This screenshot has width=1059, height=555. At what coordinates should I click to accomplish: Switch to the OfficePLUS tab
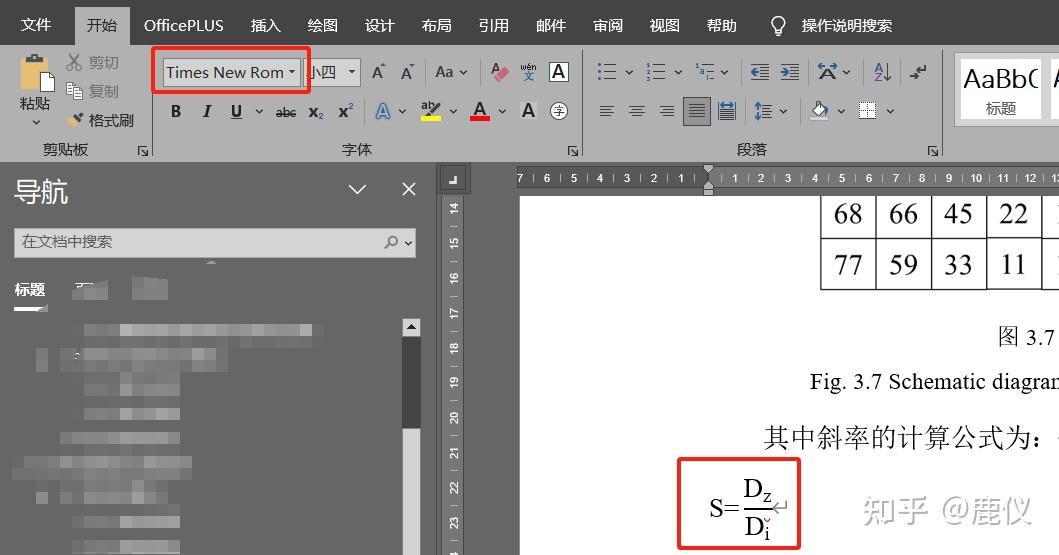(x=183, y=25)
